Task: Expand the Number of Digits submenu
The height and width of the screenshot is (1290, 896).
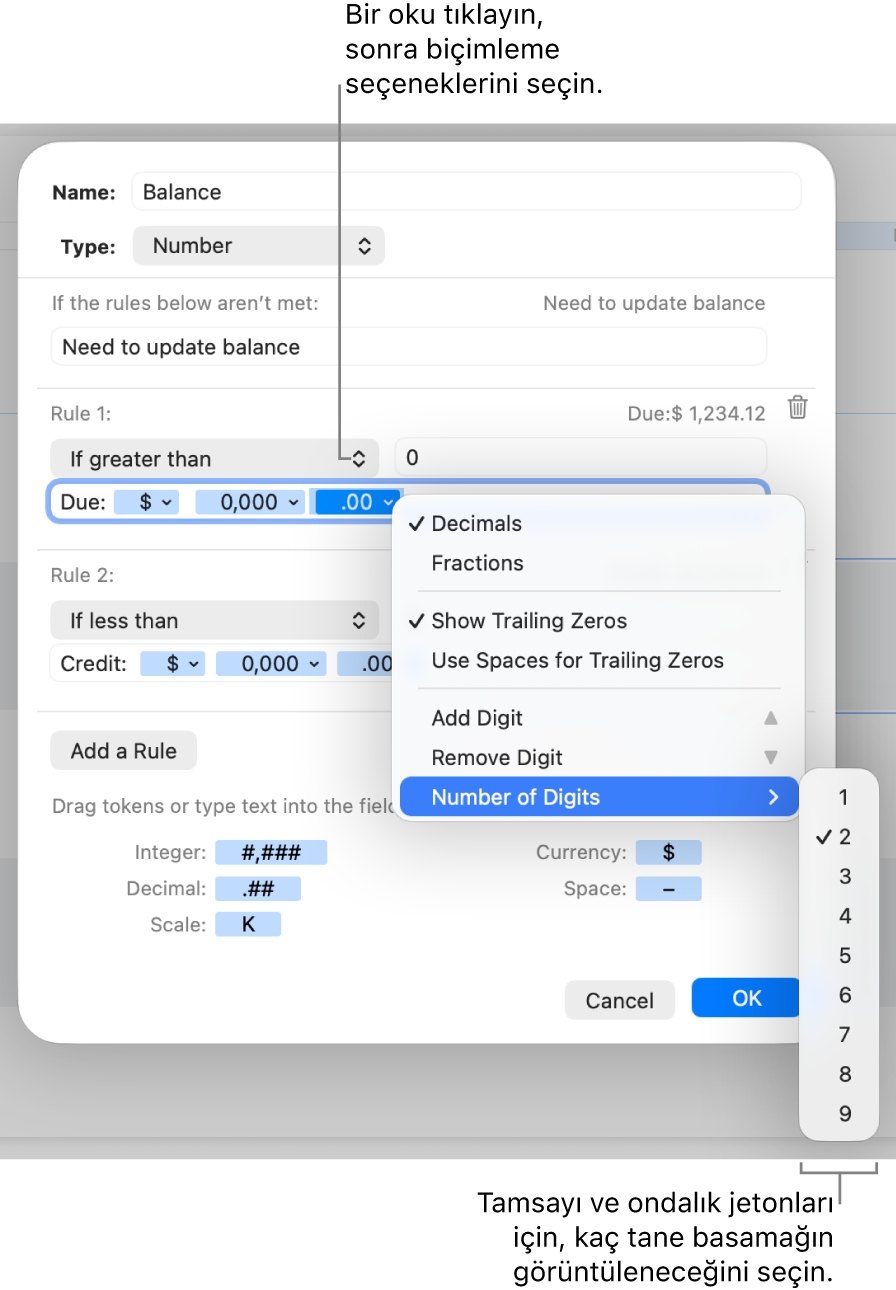Action: point(598,797)
